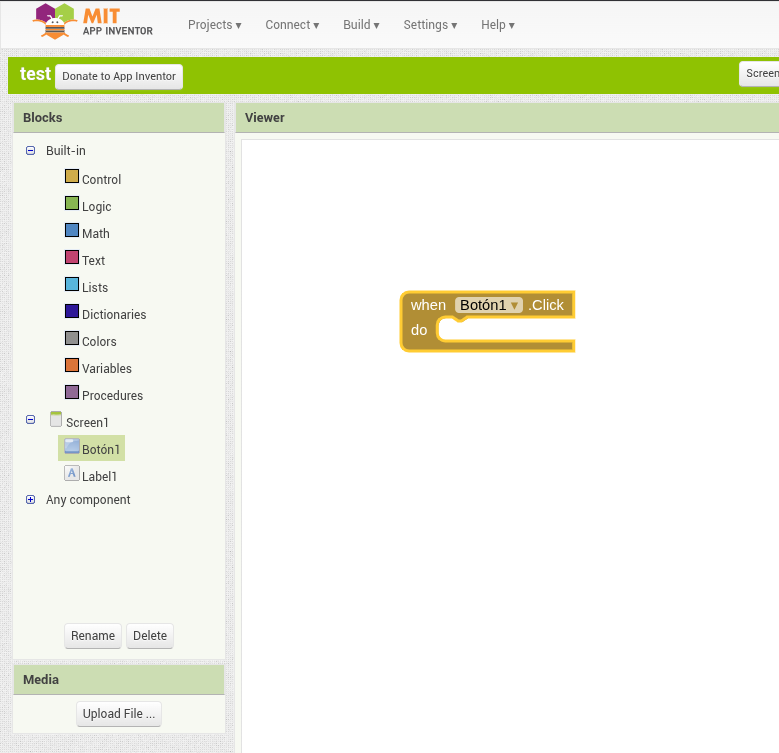Collapse the Screen1 tree node
The height and width of the screenshot is (753, 779).
click(x=30, y=420)
